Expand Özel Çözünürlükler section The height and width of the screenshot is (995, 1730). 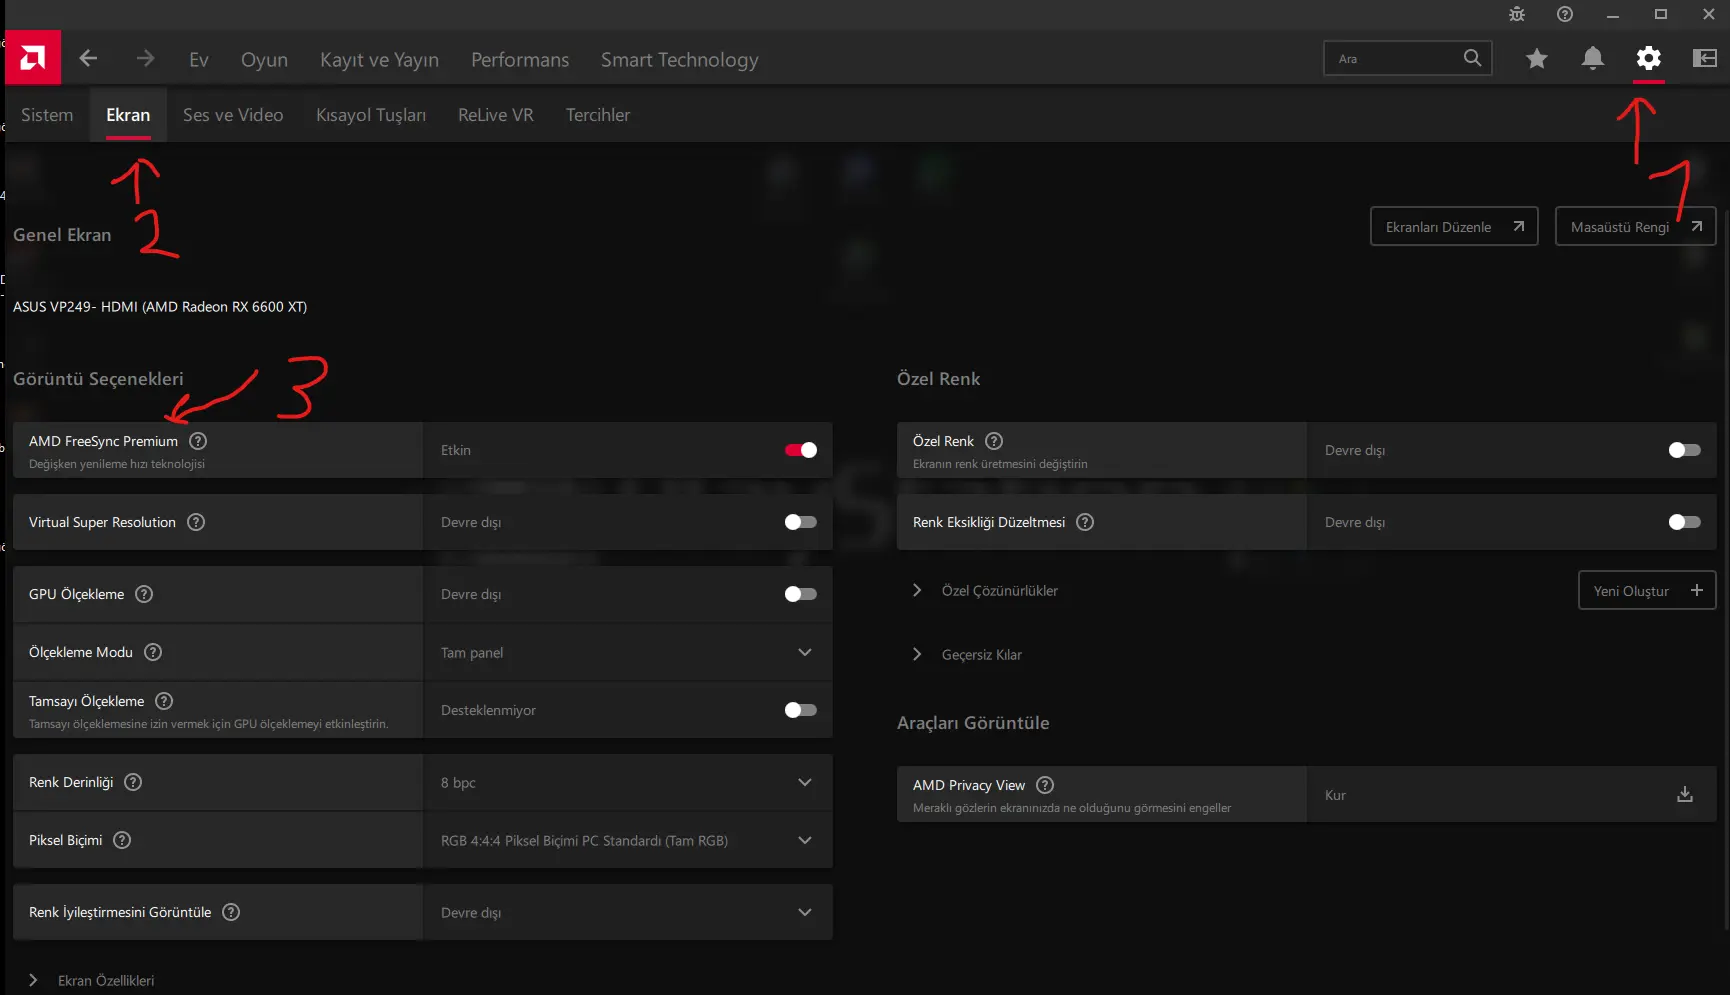[917, 591]
